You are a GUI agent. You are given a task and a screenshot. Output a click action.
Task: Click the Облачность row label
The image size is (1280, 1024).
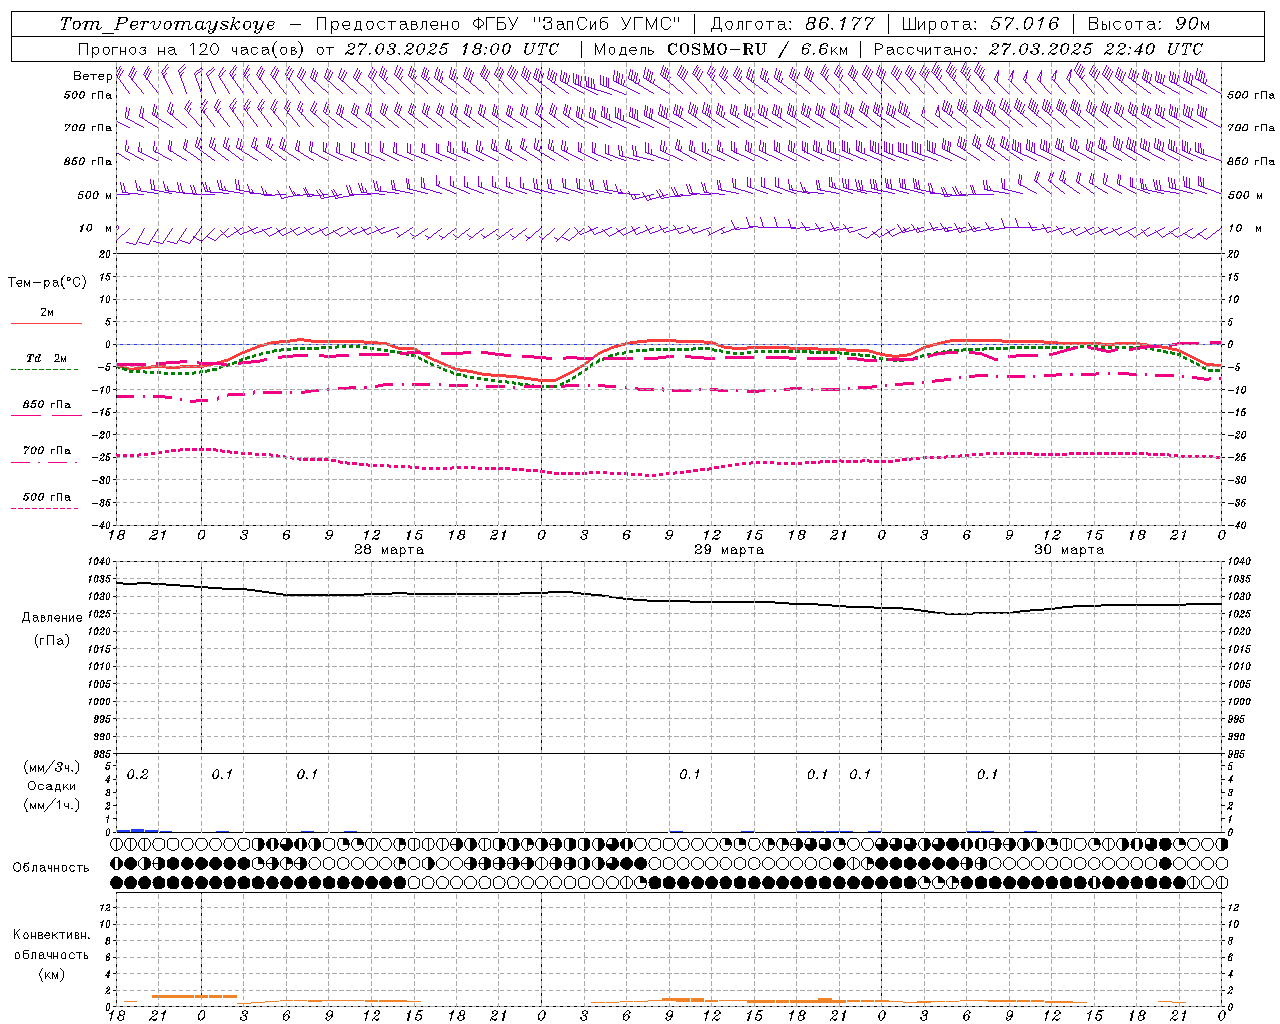pyautogui.click(x=51, y=868)
